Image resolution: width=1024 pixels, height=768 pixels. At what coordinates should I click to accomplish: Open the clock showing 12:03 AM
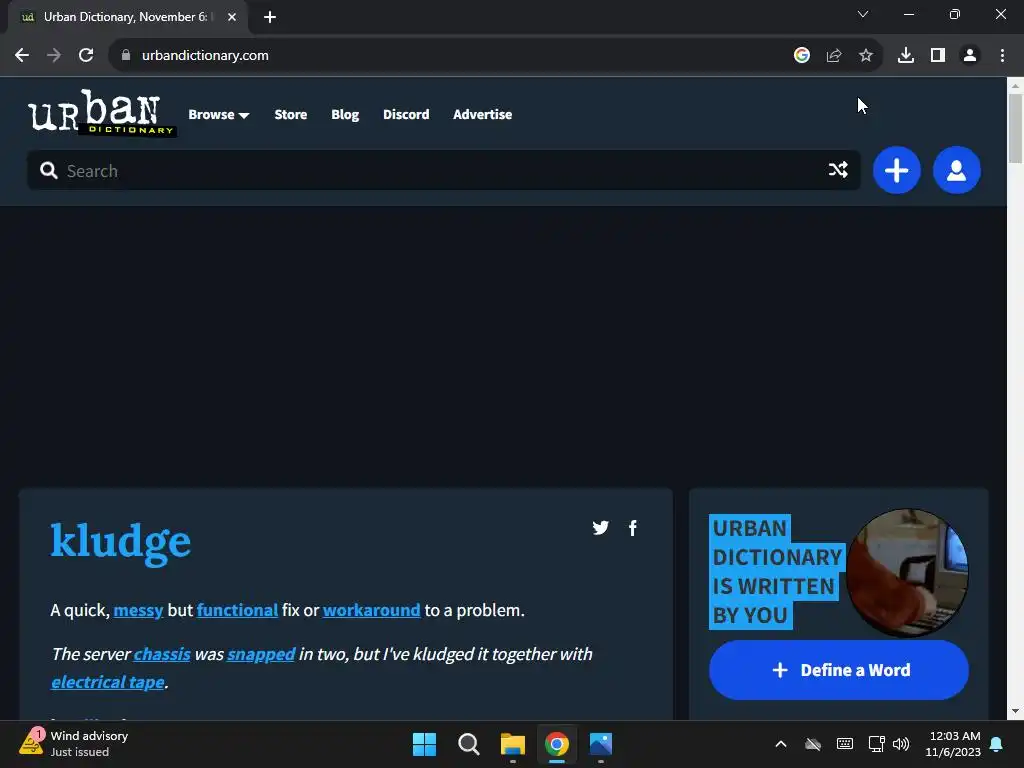tap(953, 744)
